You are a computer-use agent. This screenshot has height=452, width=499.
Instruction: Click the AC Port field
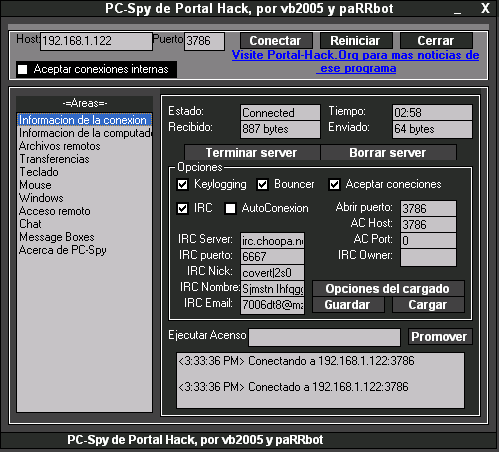(x=428, y=241)
